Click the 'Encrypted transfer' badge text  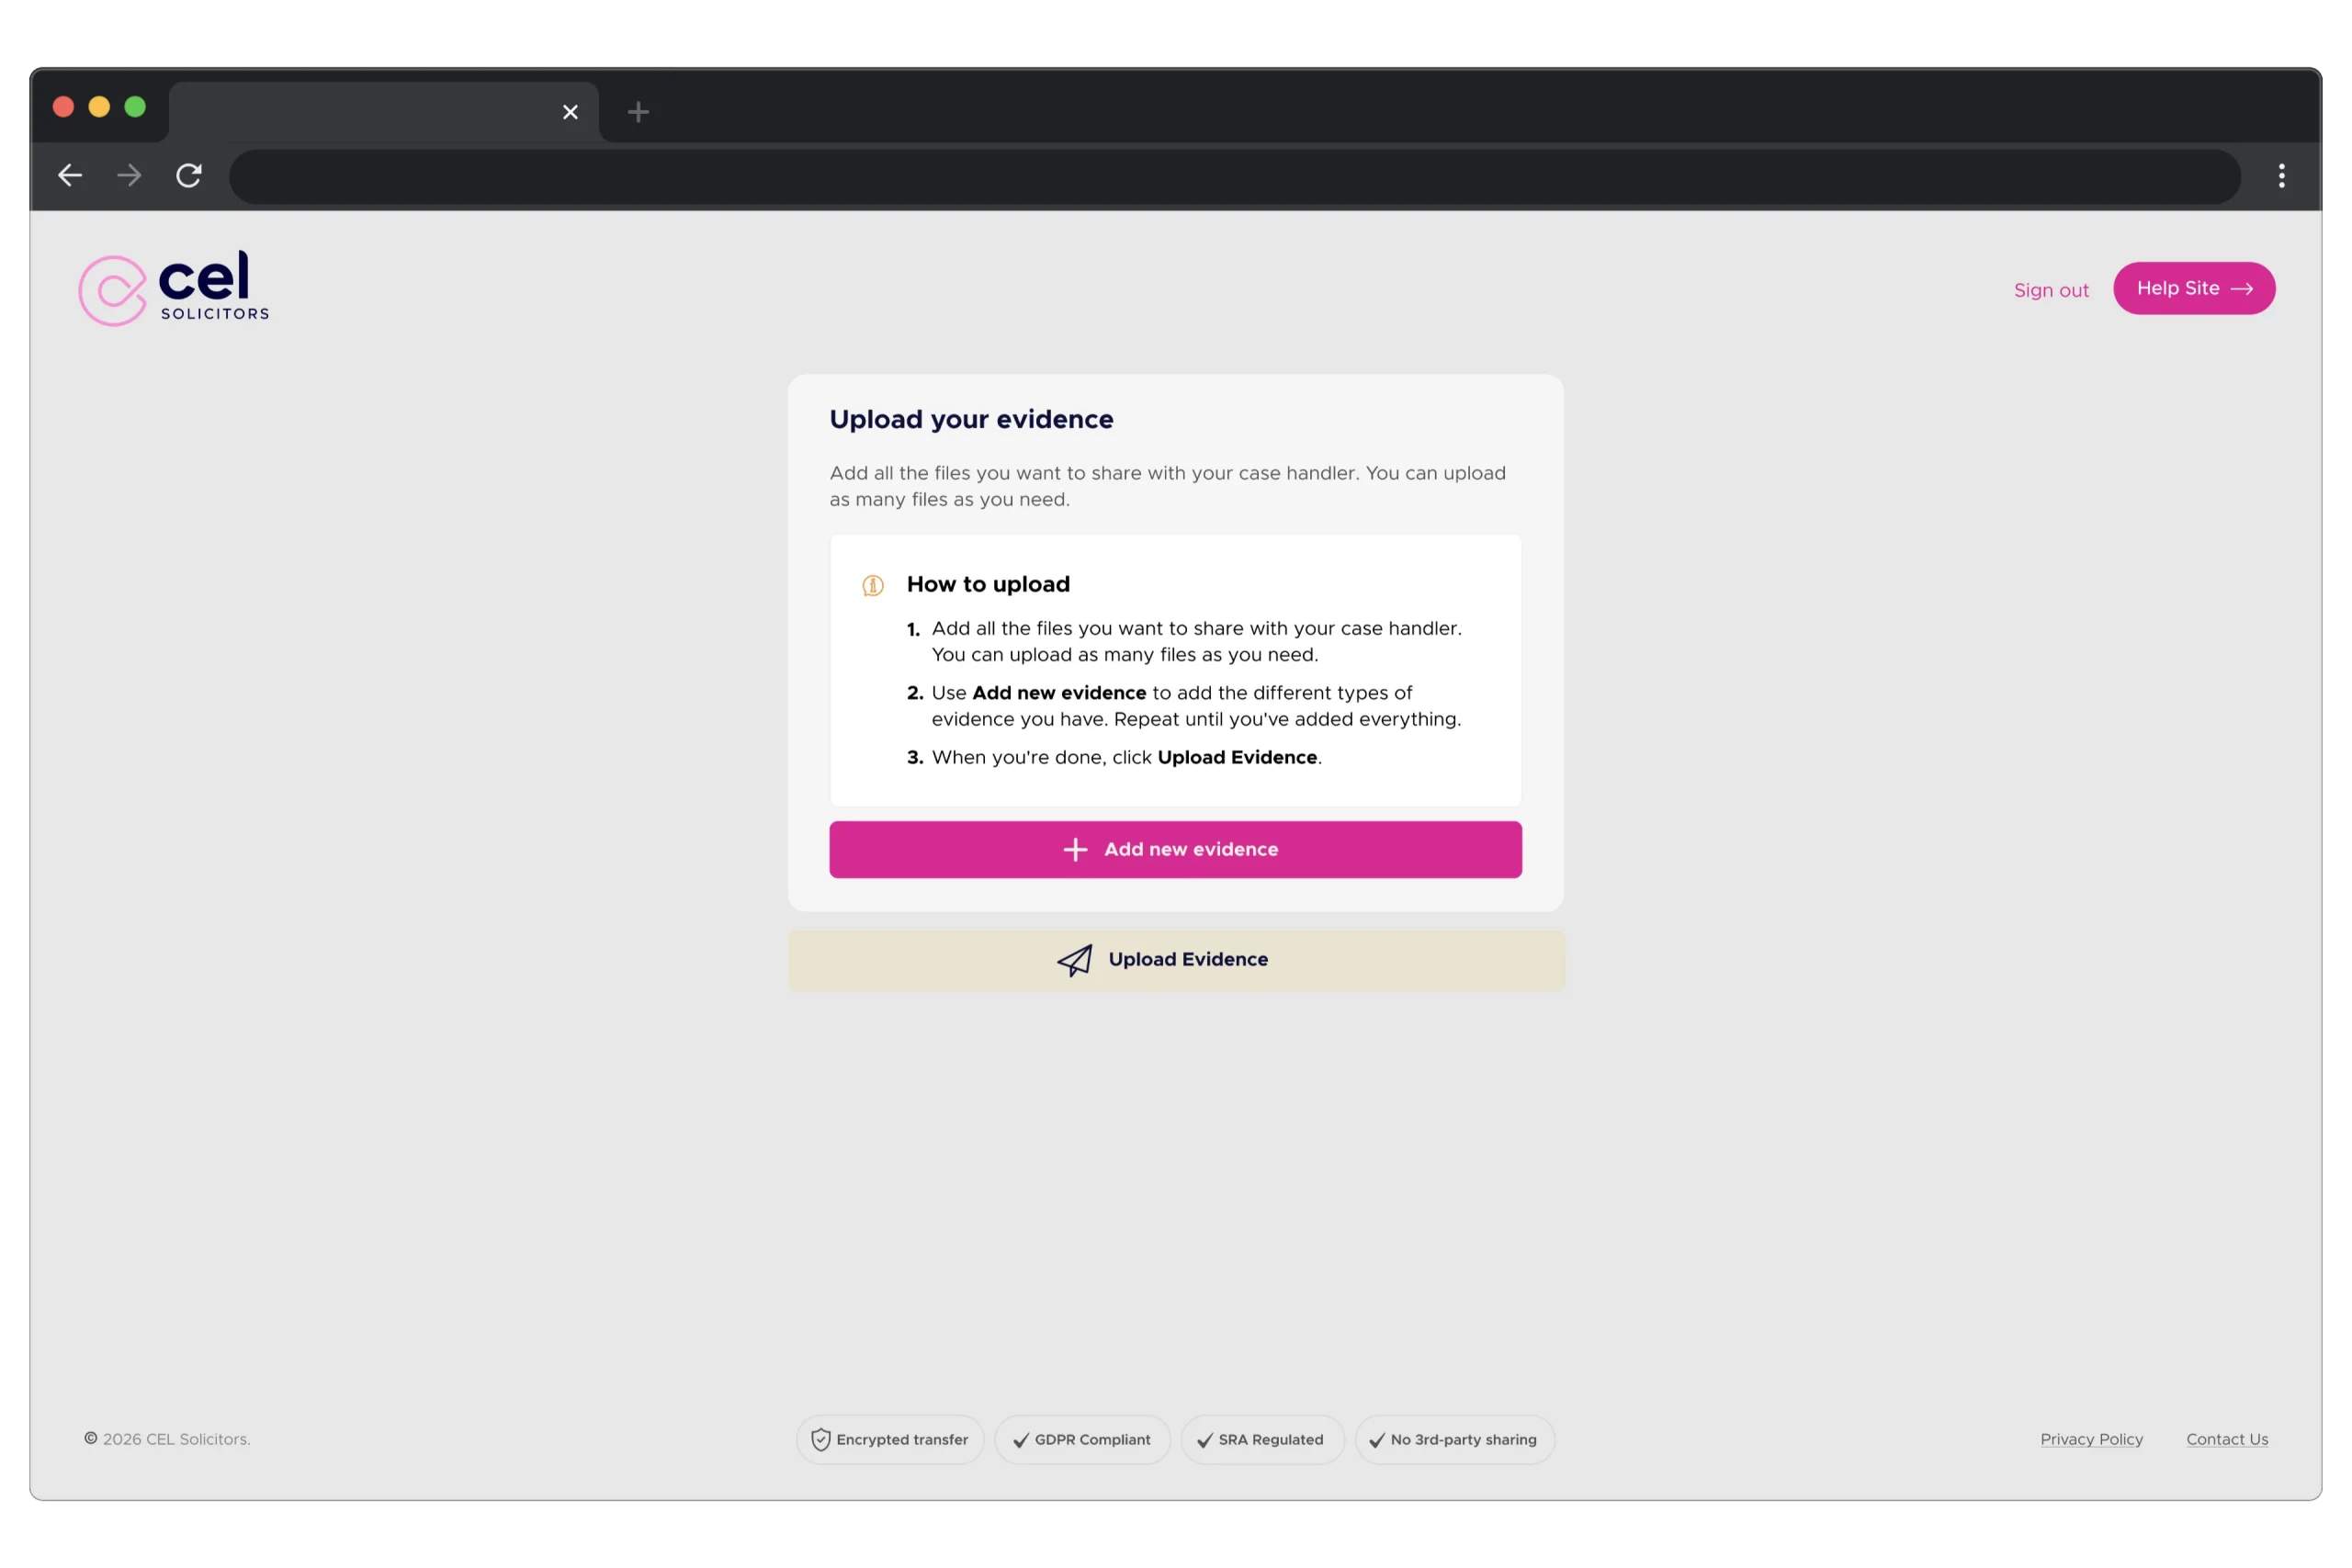point(902,1440)
